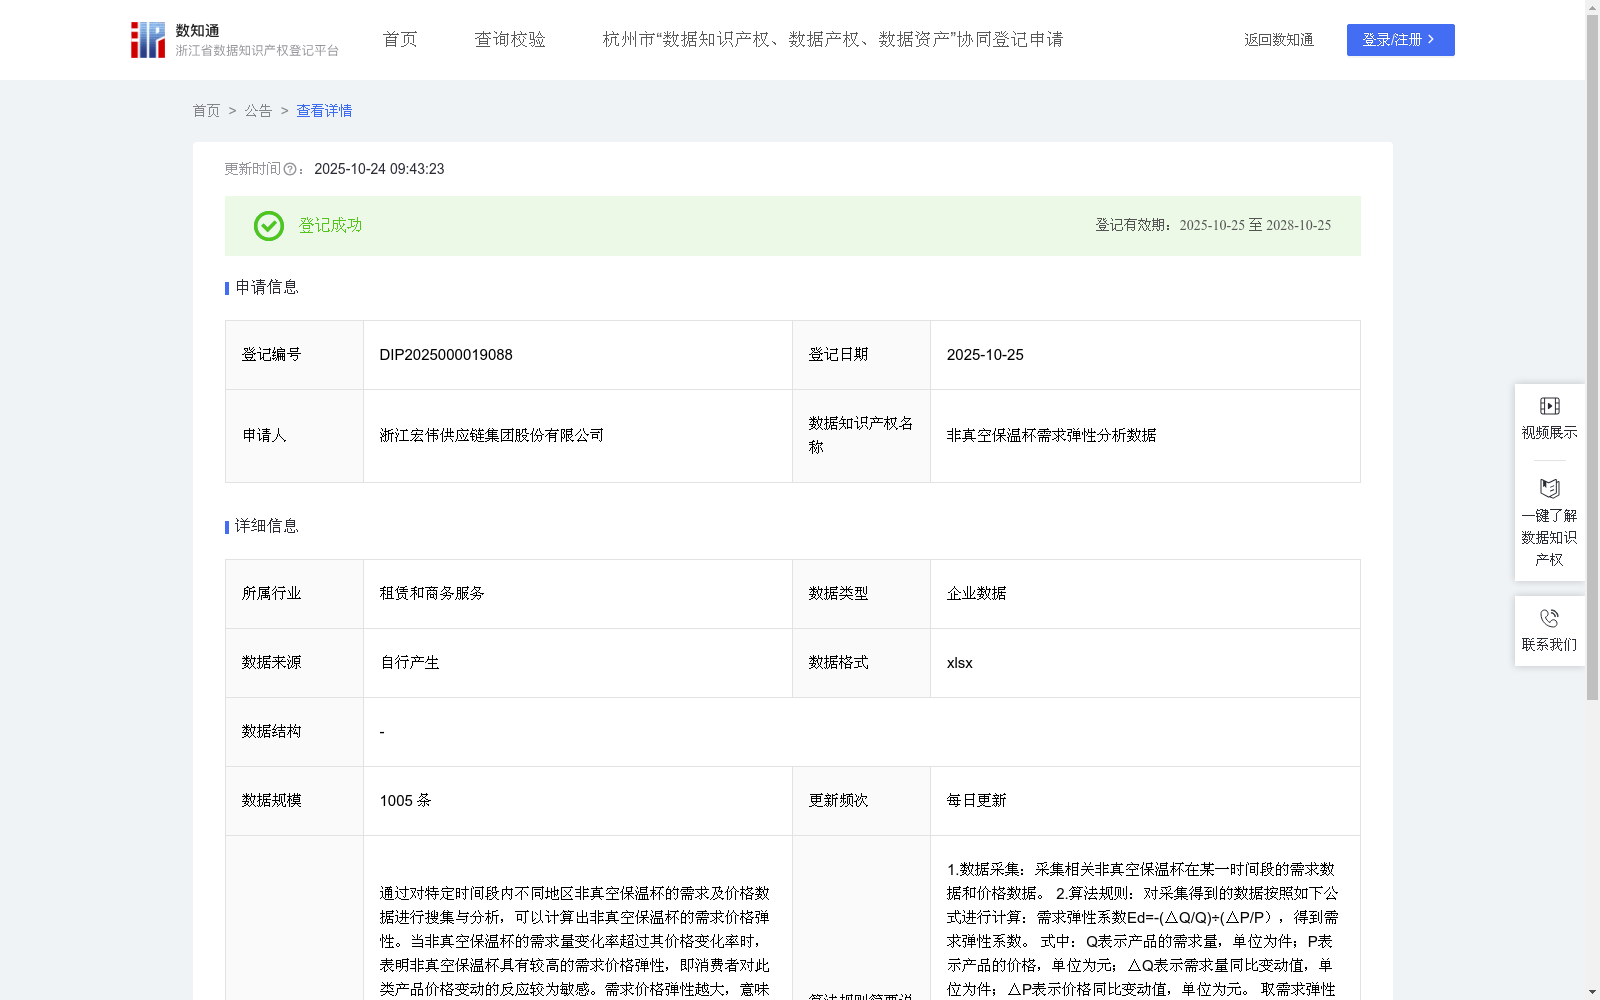The height and width of the screenshot is (1000, 1600).
Task: Click the help icon beside 更新时间
Action: 290,170
